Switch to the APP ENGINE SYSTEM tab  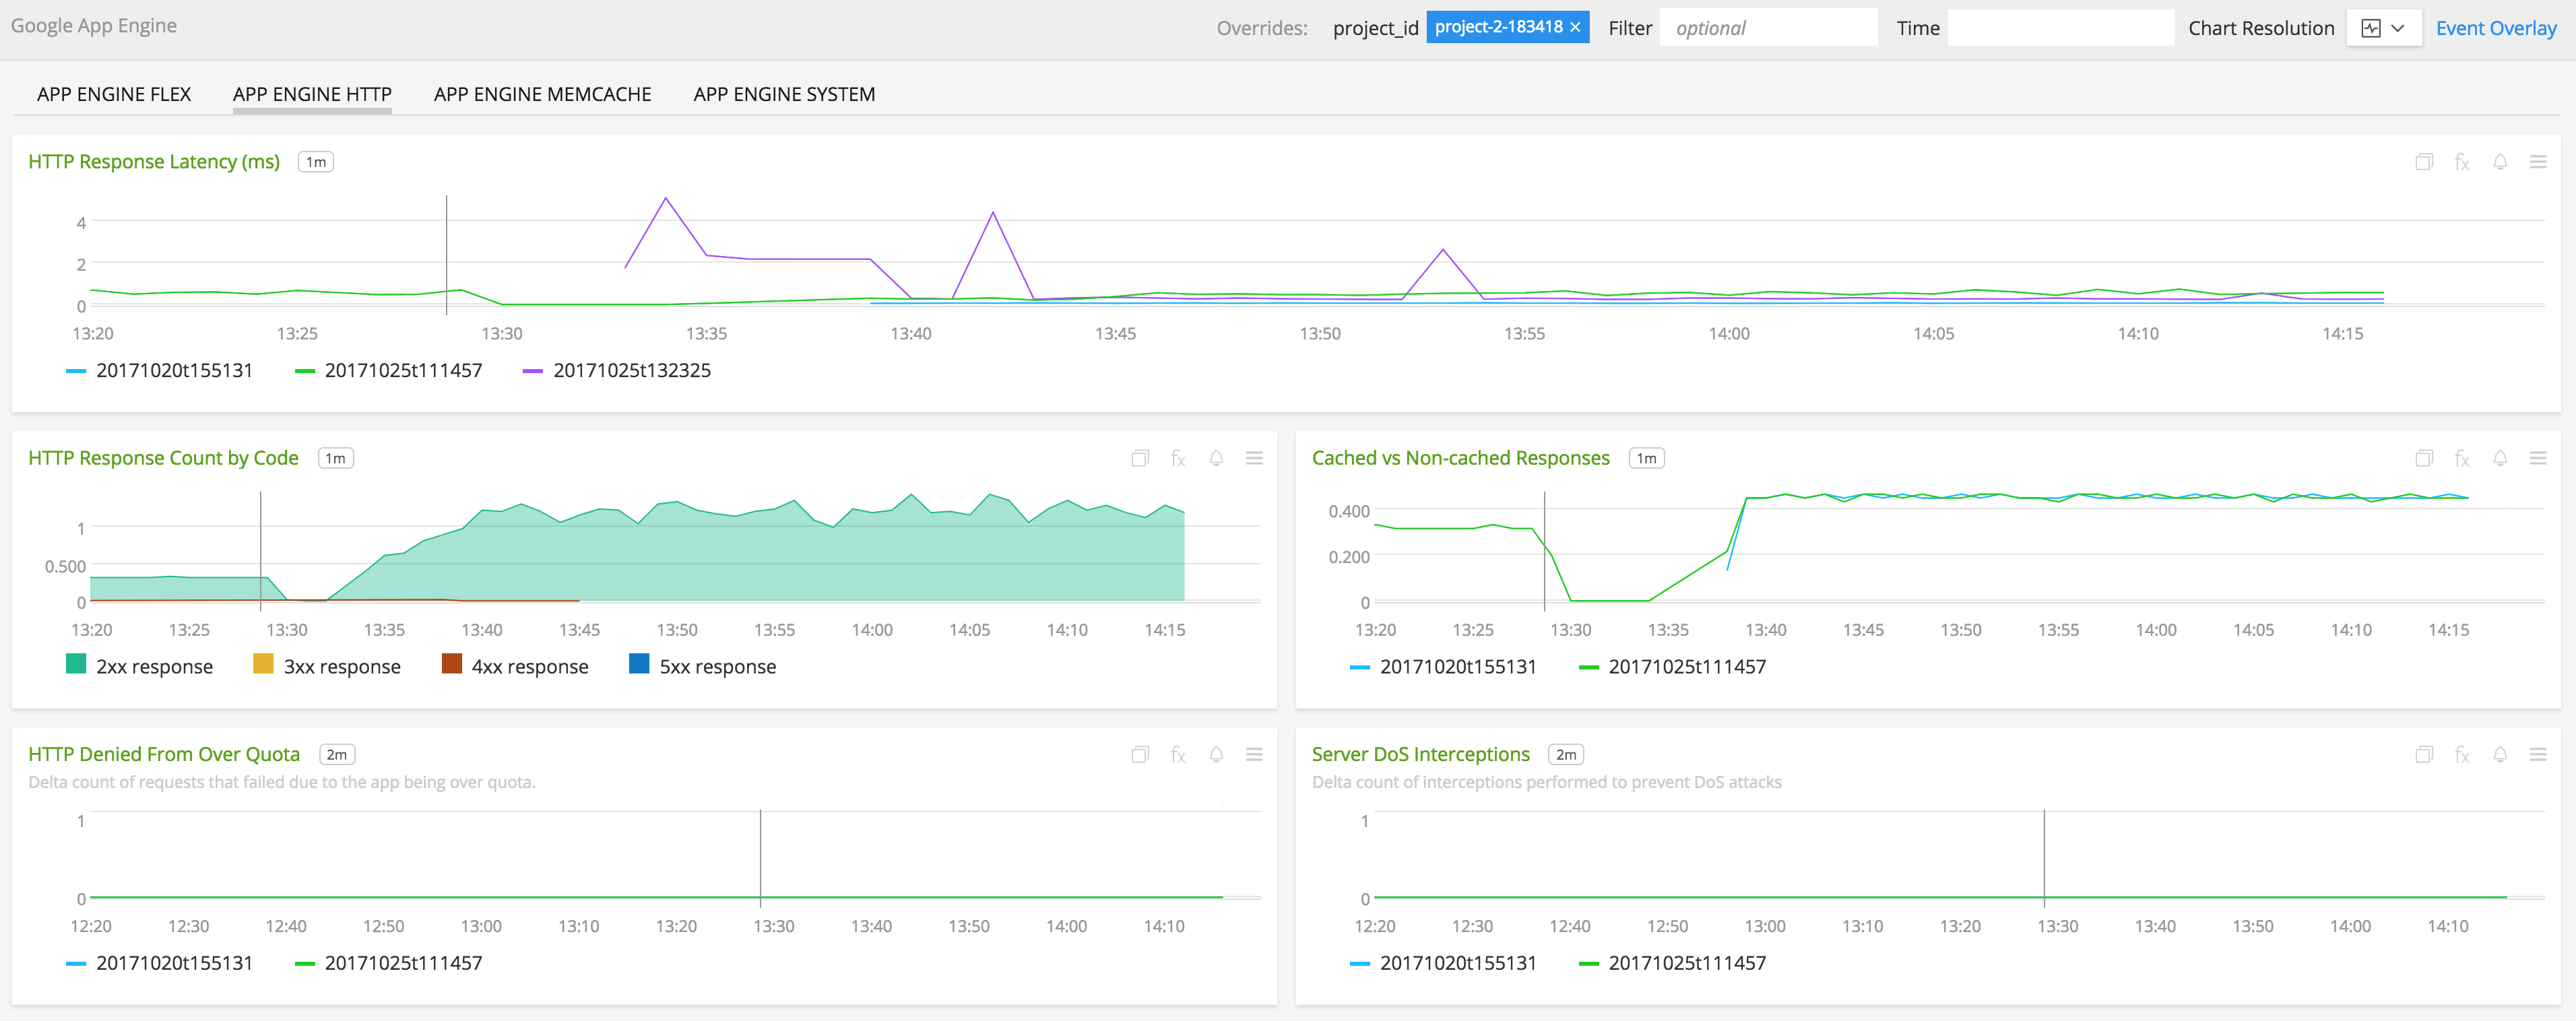pyautogui.click(x=784, y=94)
